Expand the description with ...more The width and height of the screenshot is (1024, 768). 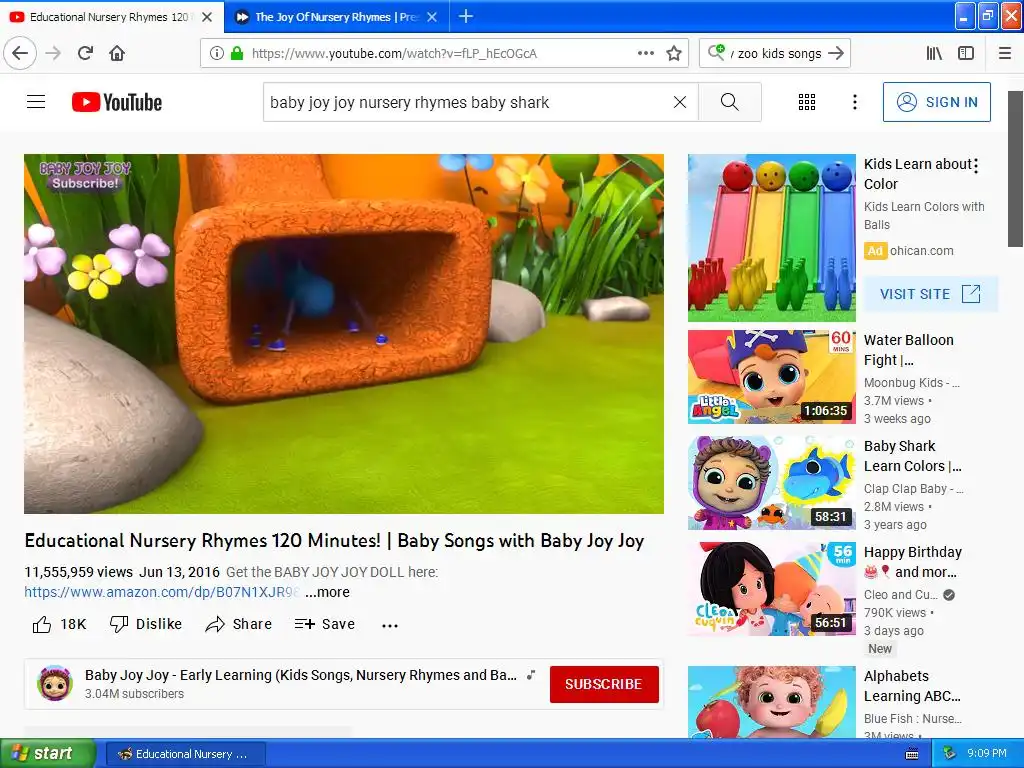point(327,592)
